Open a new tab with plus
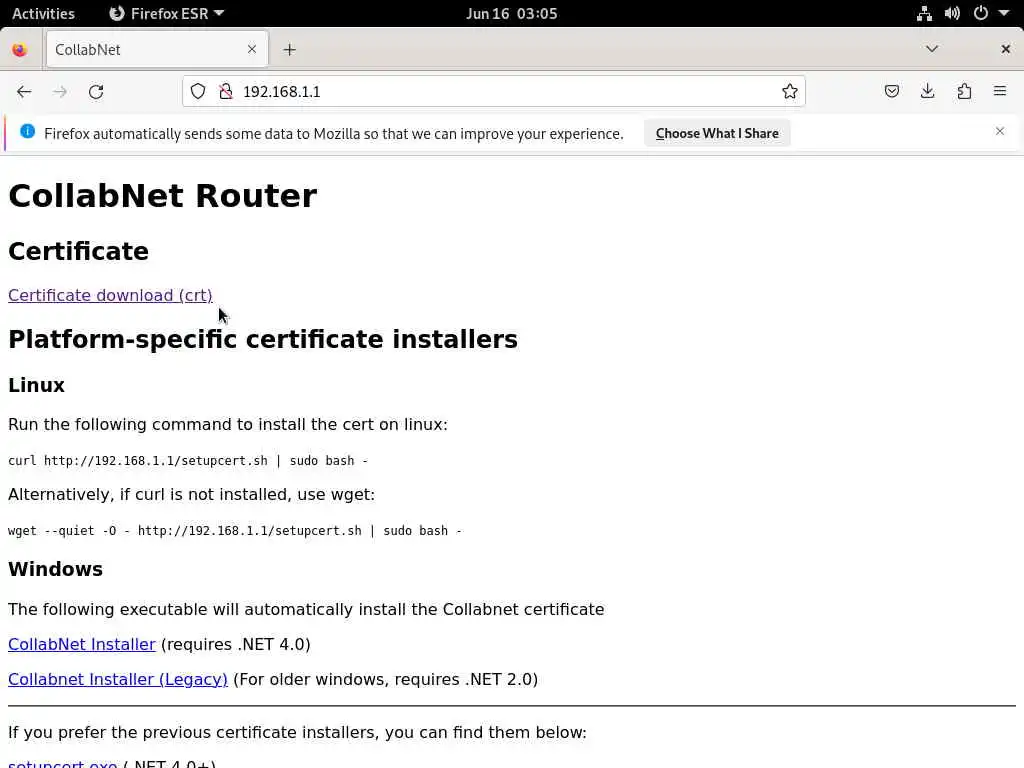This screenshot has height=768, width=1024. (289, 50)
